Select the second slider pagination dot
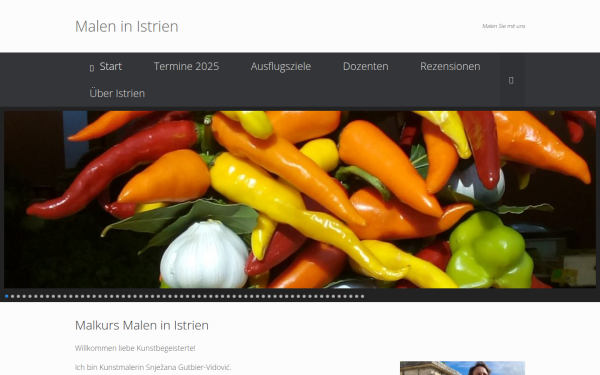Image resolution: width=600 pixels, height=375 pixels. click(12, 296)
